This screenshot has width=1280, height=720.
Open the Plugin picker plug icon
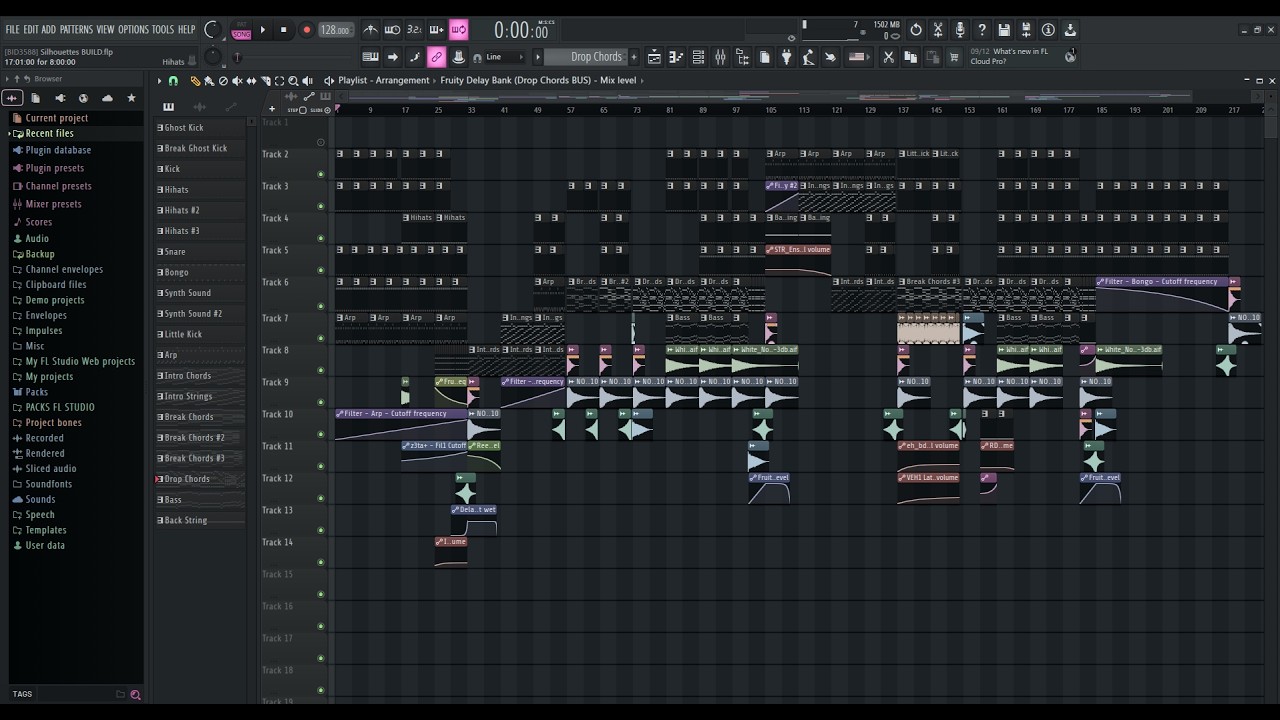(786, 57)
